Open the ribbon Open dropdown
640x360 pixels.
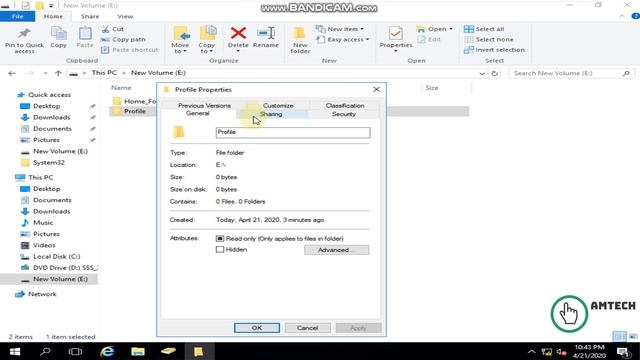tap(434, 29)
